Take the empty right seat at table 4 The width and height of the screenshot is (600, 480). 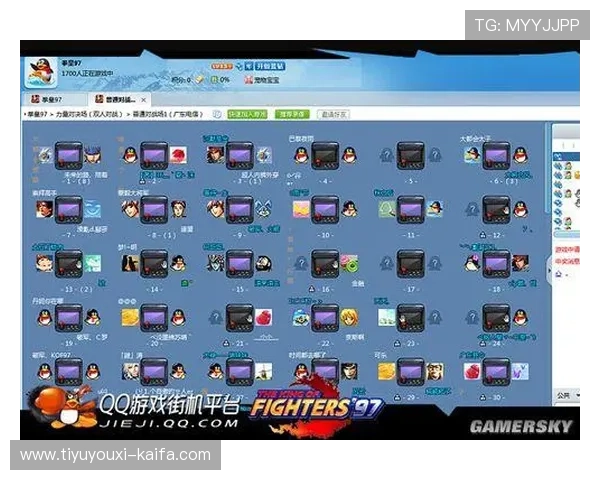349,155
